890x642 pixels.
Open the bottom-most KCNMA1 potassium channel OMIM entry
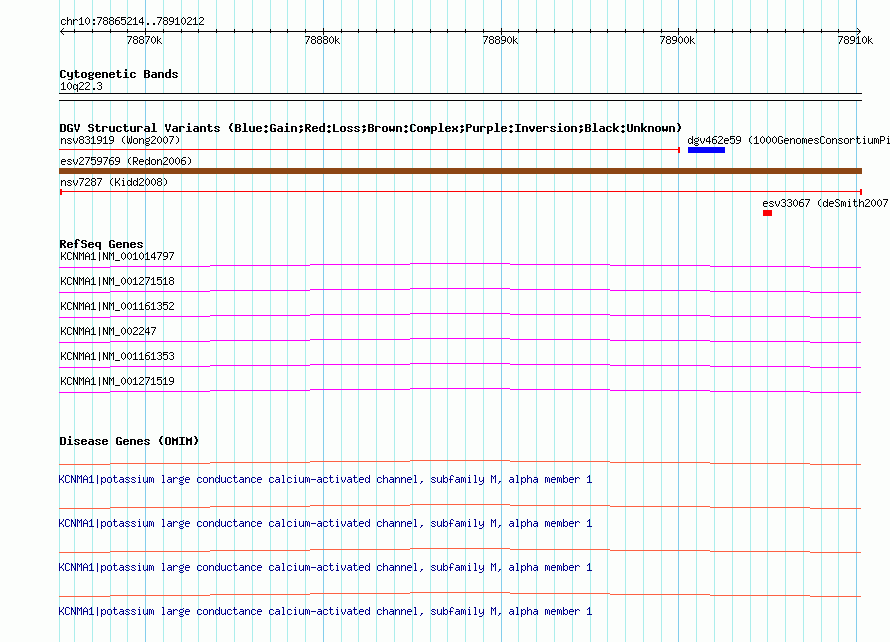[x=325, y=612]
